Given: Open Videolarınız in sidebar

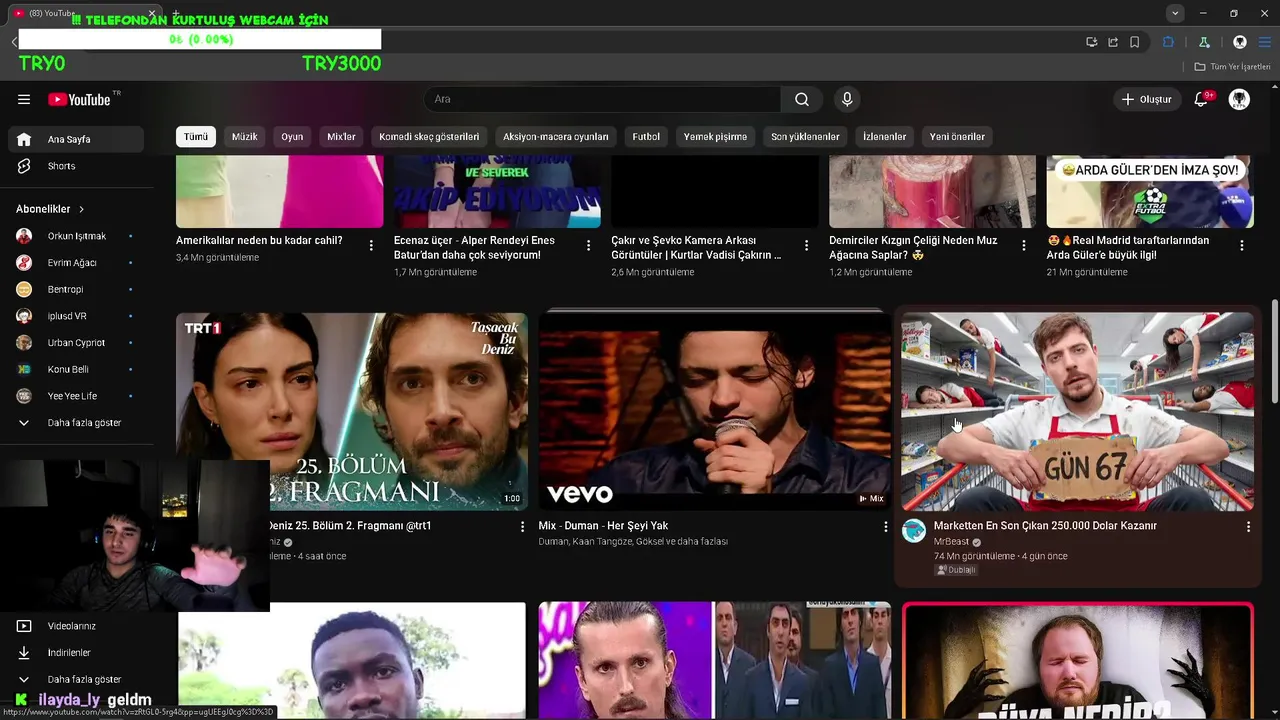Looking at the screenshot, I should (76, 626).
